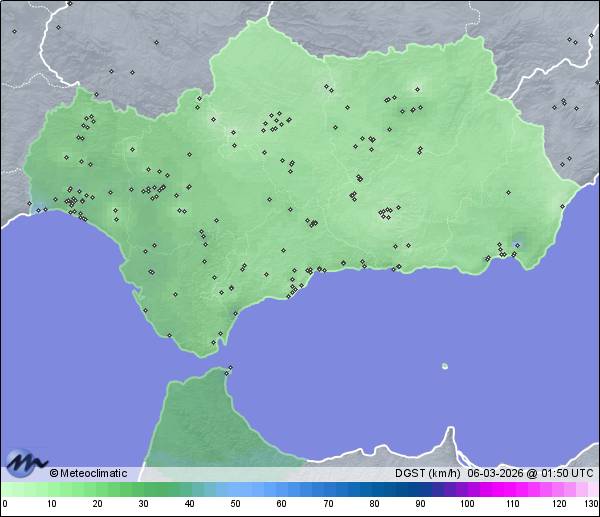Click the © Meteoclimatic copyright text
Screen dimensions: 600x517
pyautogui.click(x=88, y=474)
